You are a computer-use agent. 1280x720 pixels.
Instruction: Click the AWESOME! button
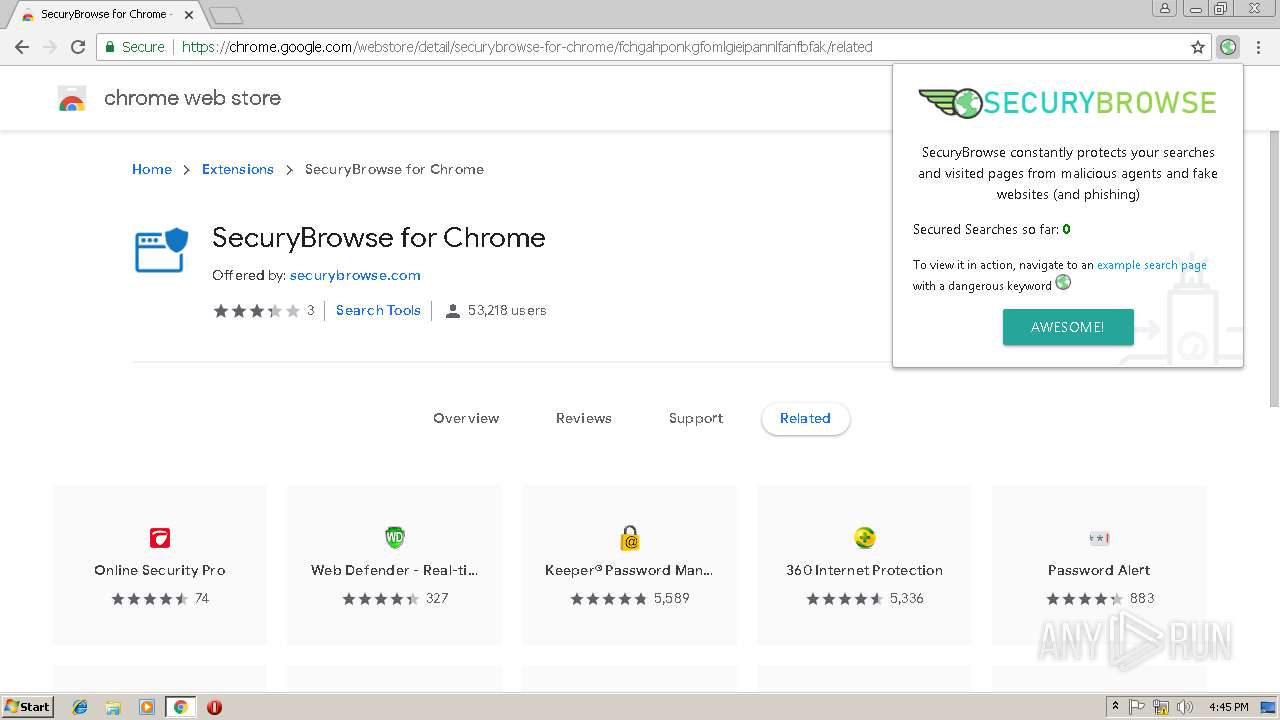[x=1068, y=327]
